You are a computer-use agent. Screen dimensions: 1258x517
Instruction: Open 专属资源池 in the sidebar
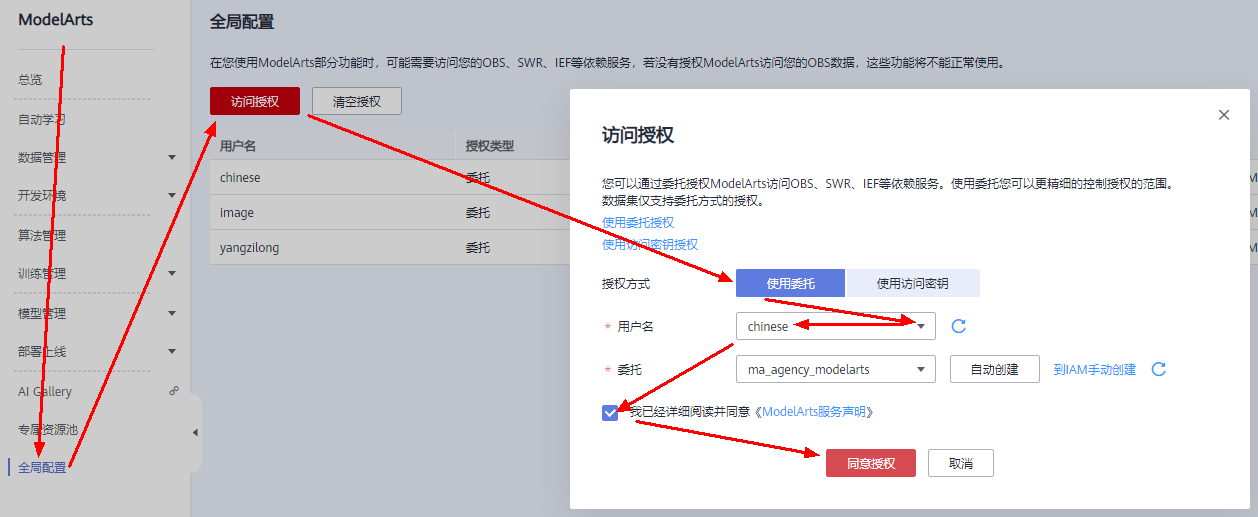point(48,429)
